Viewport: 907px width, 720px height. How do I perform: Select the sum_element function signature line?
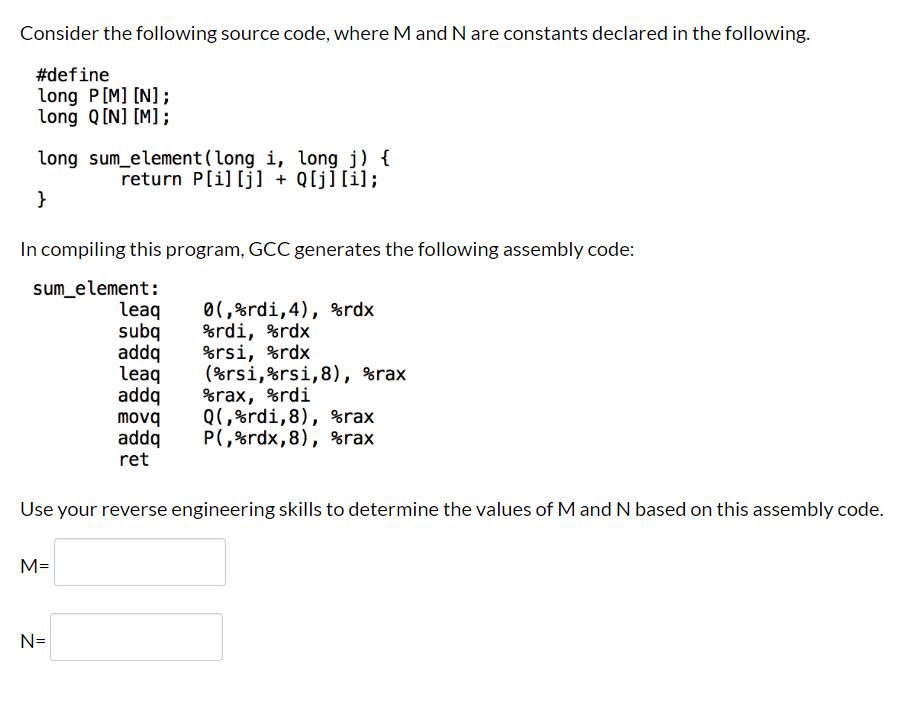tap(213, 158)
